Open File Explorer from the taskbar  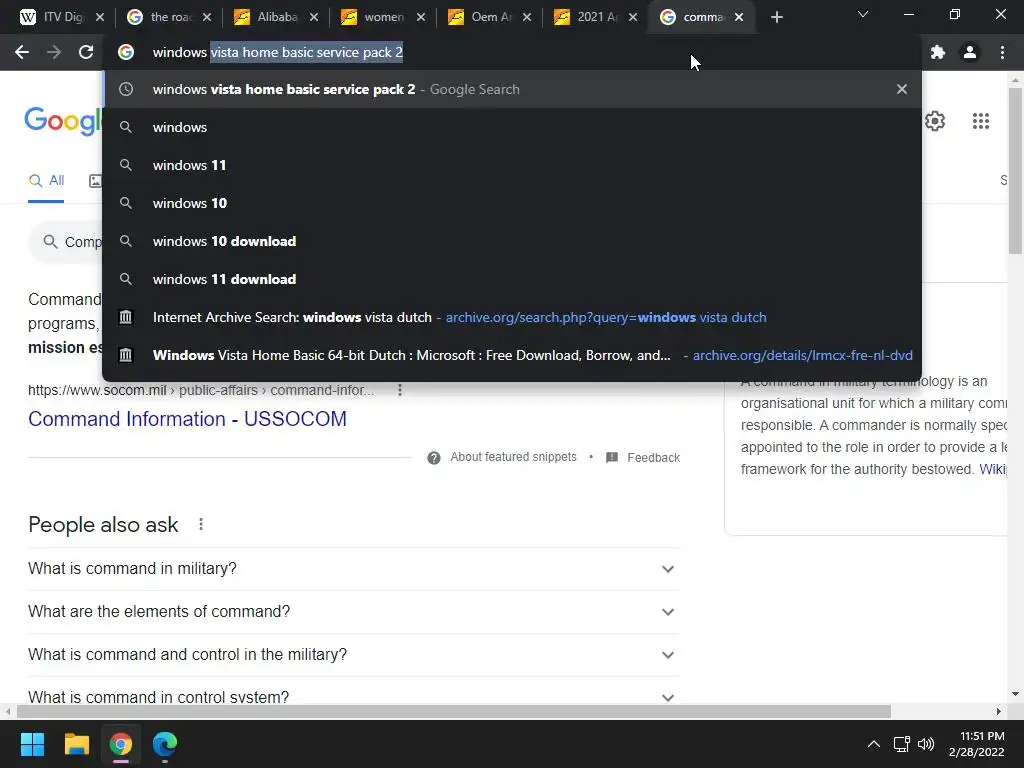click(76, 744)
